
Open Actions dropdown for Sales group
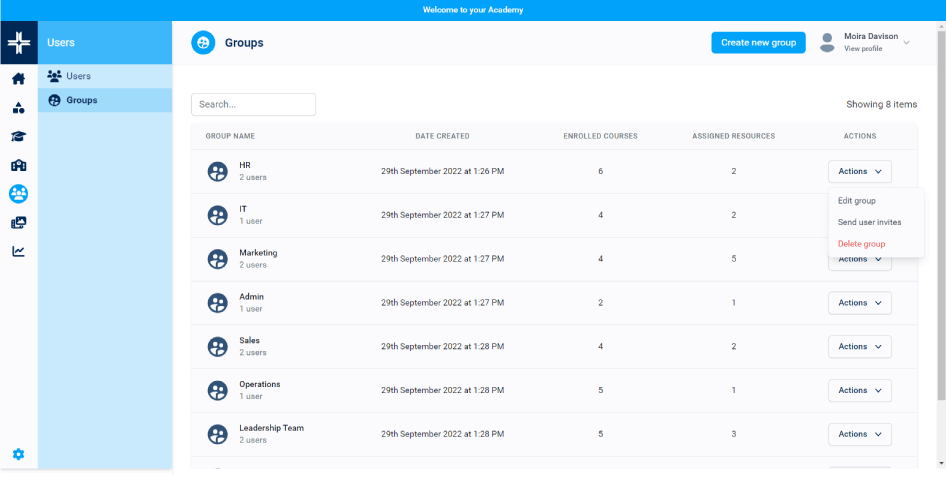[859, 347]
